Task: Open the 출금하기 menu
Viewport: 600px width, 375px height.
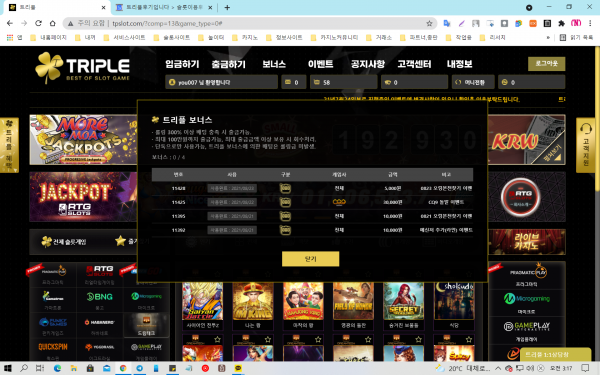Action: (228, 64)
